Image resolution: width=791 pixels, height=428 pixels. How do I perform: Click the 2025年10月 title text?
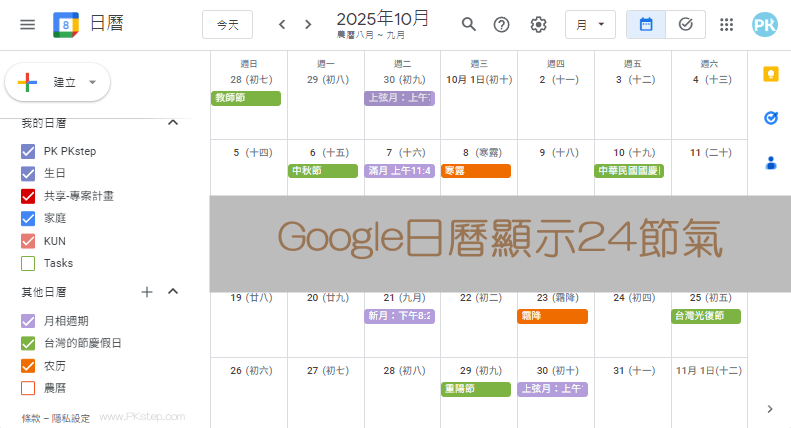[x=382, y=19]
